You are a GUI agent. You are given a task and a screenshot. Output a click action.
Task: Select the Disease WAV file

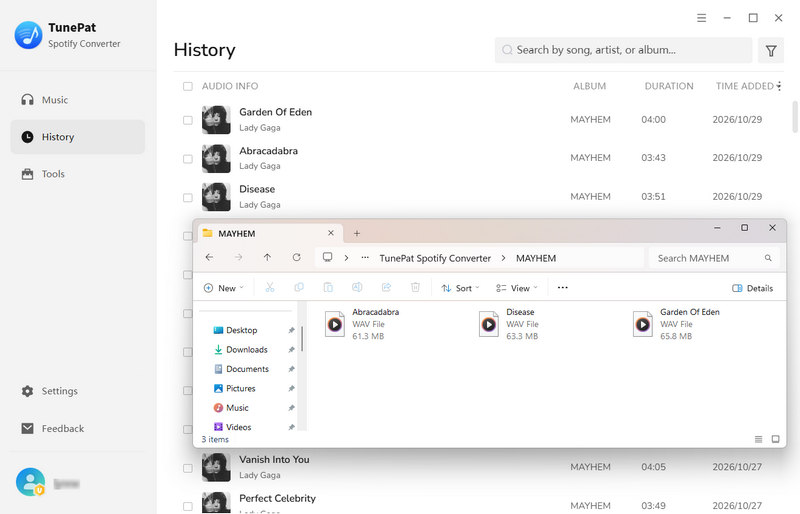tap(509, 324)
